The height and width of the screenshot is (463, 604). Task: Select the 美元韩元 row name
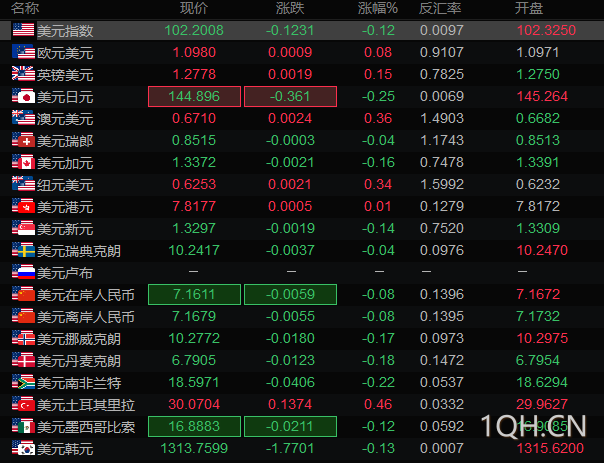tap(65, 449)
